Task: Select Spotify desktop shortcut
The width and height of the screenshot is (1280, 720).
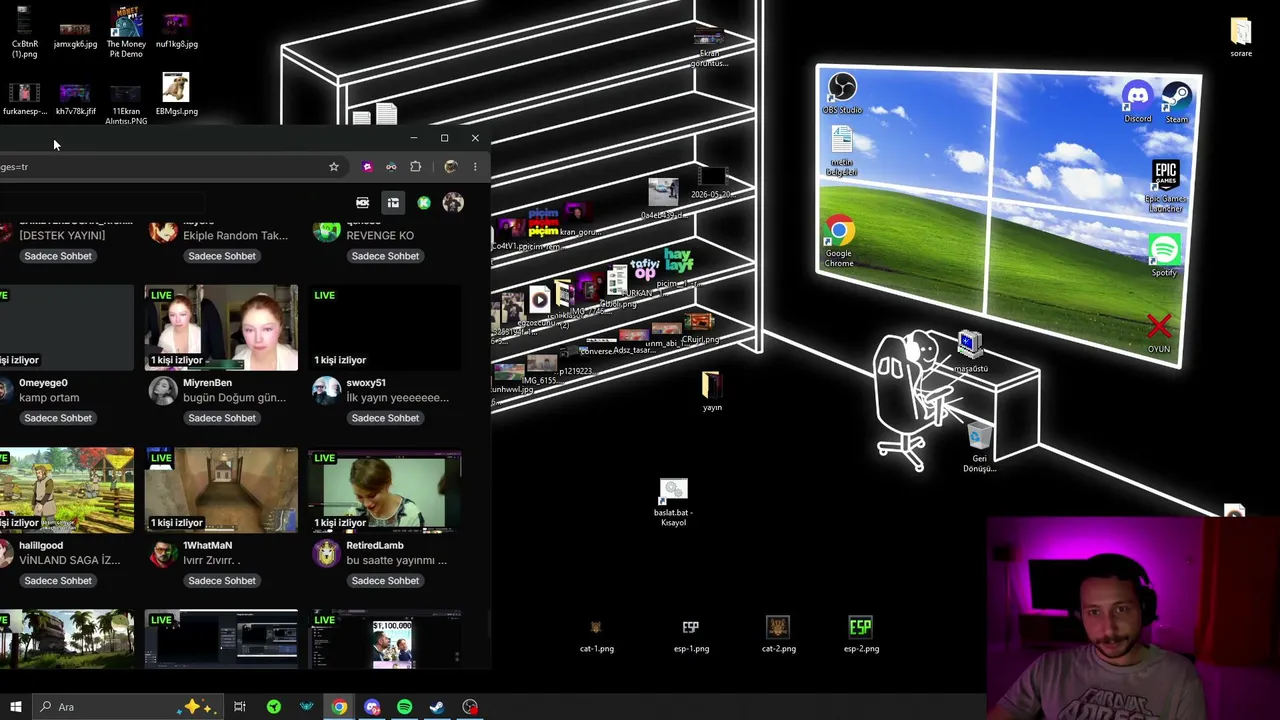Action: coord(1164,256)
